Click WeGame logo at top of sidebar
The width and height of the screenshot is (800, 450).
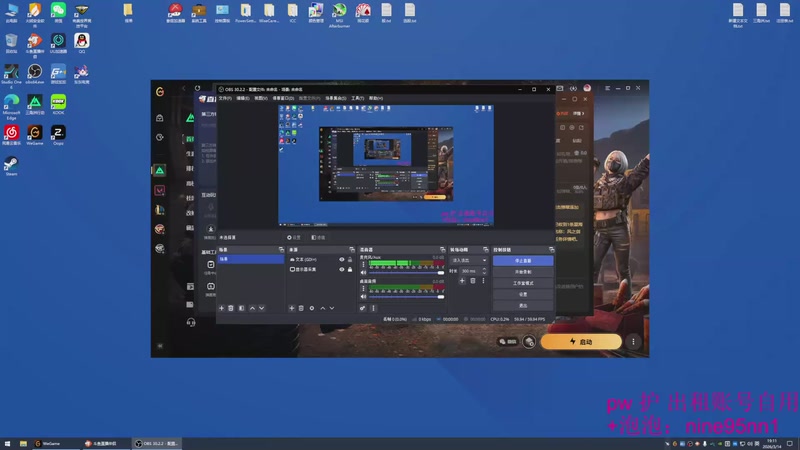point(160,92)
